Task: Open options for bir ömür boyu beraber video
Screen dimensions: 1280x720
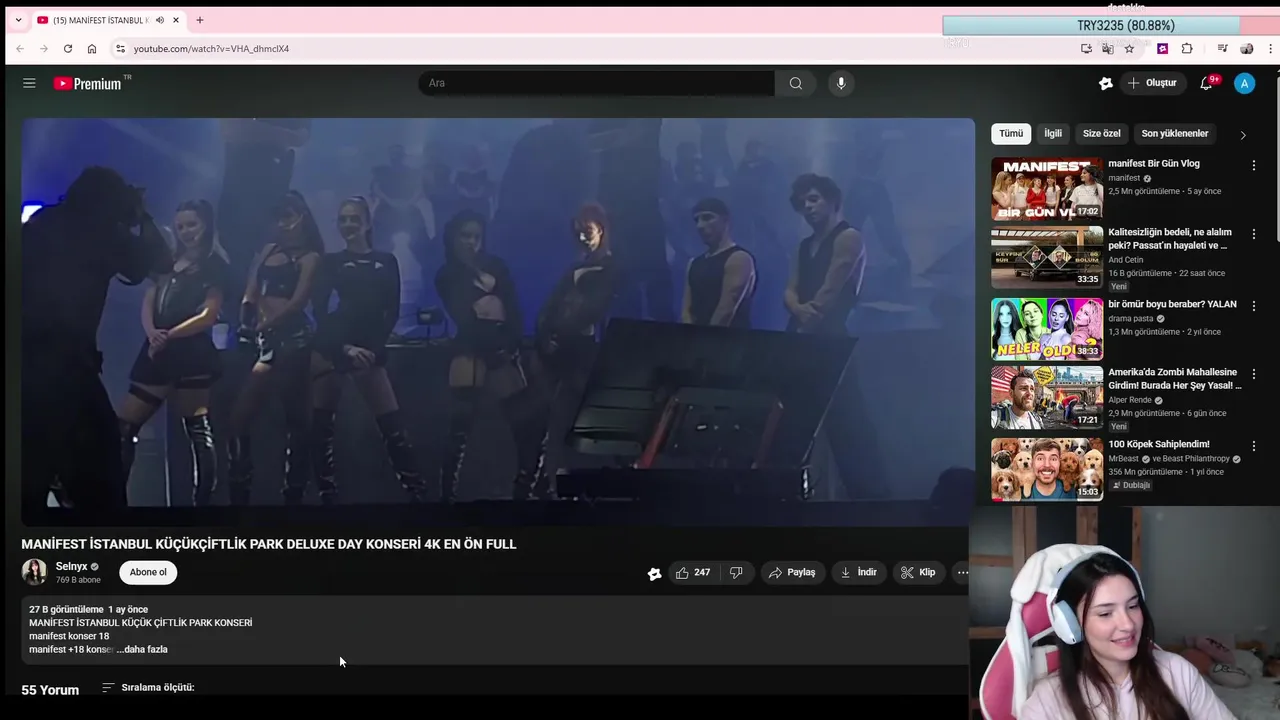Action: pos(1253,305)
